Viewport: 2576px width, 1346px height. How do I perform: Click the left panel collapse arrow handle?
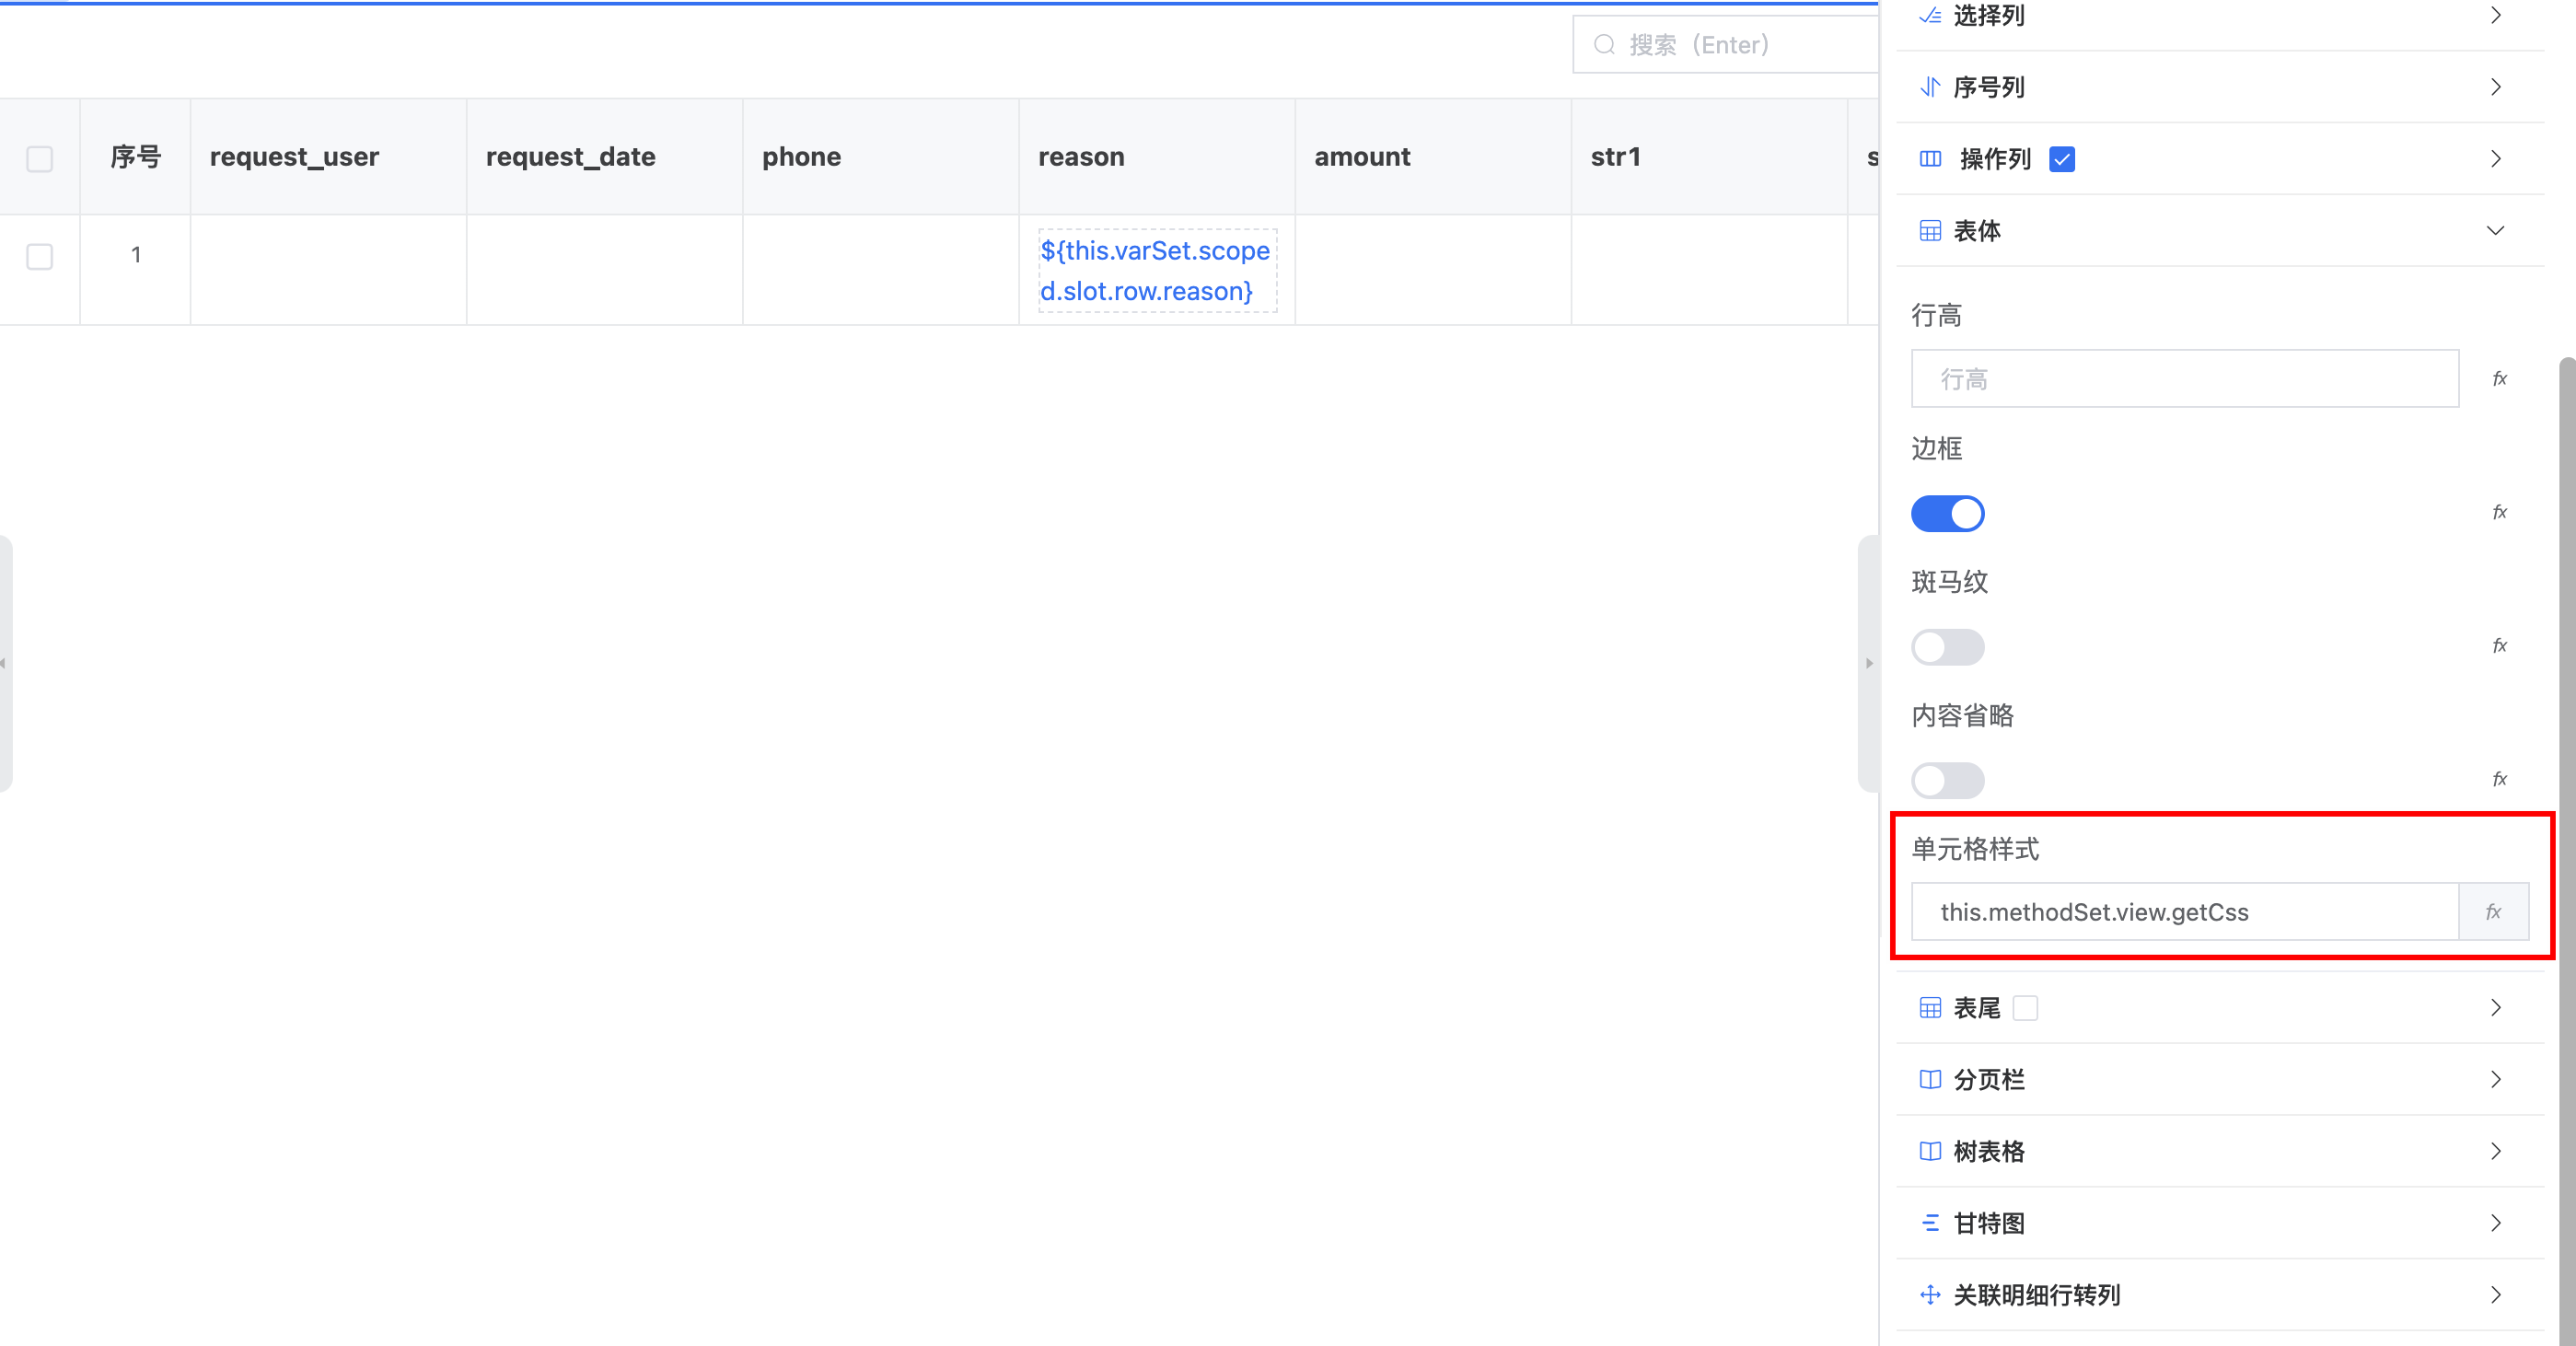(5, 663)
